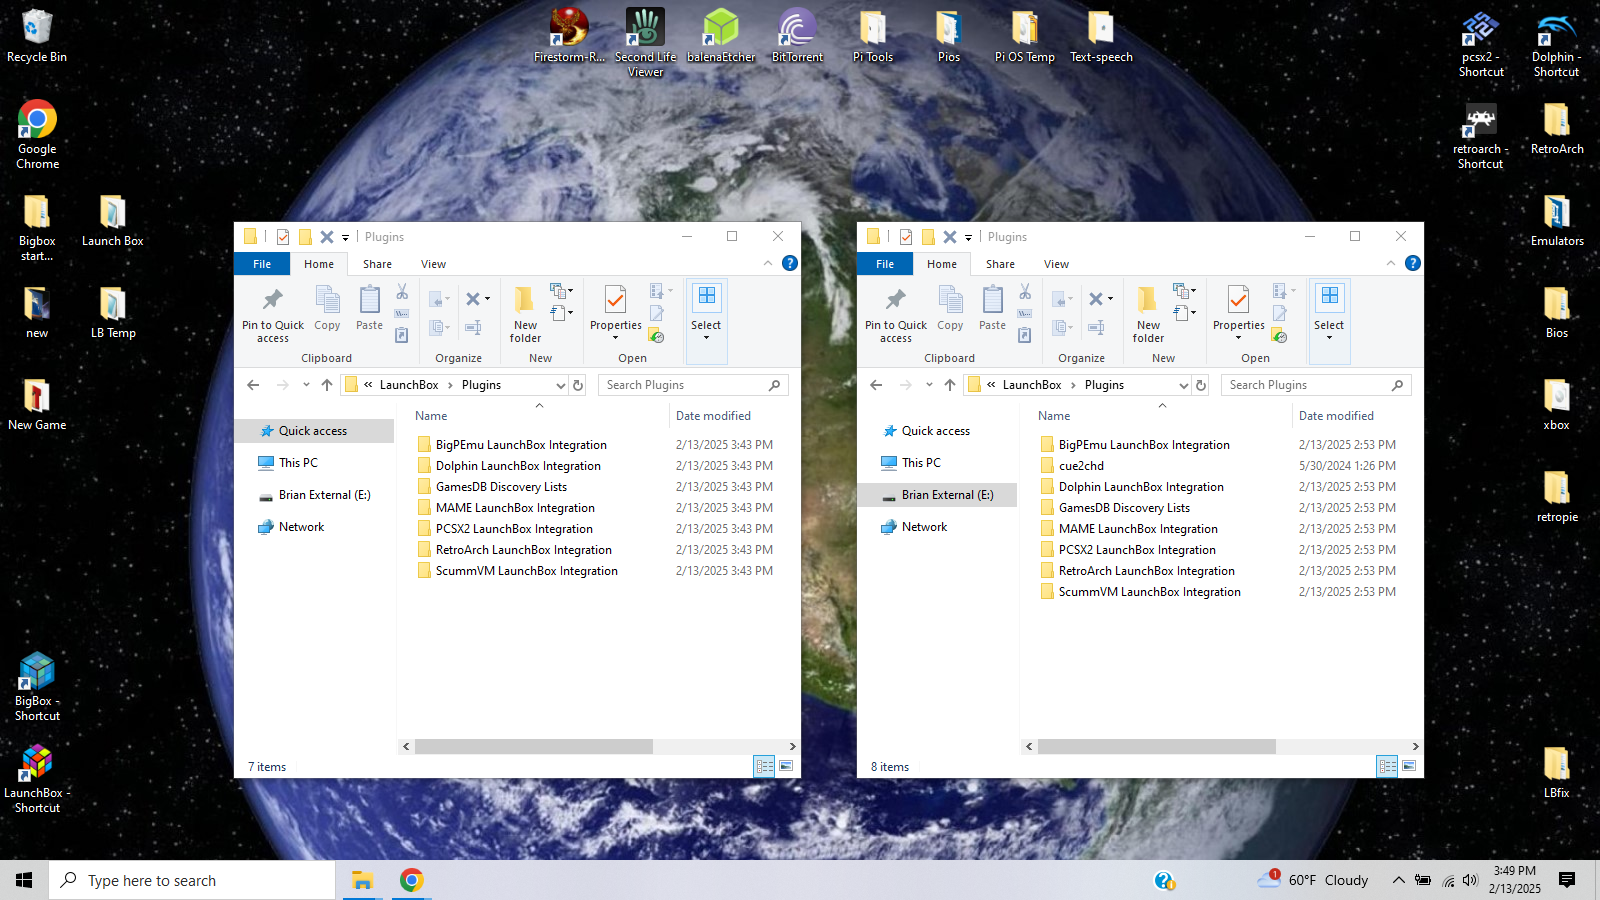Switch left window to Details view
Image resolution: width=1600 pixels, height=900 pixels.
tap(765, 766)
